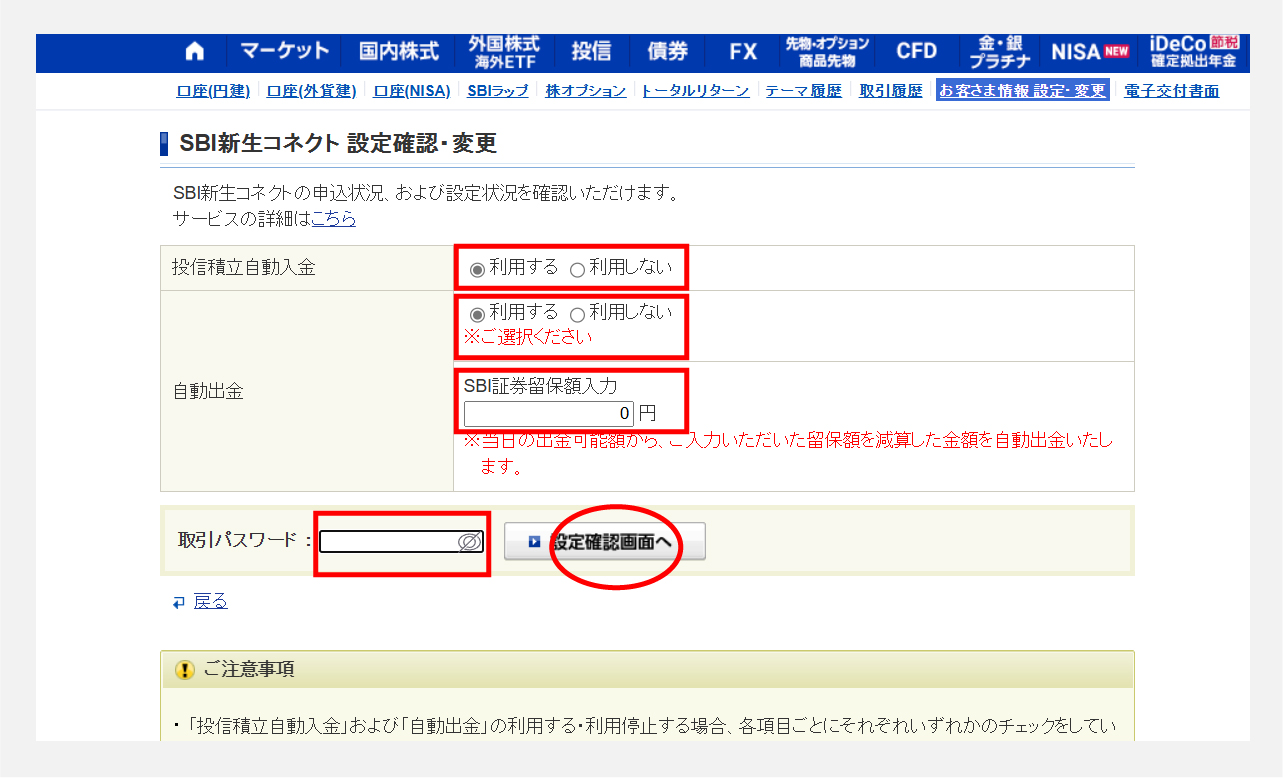Viewport: 1283px width, 778px height.
Task: Open the テーマ履歴 link
Action: coord(804,91)
